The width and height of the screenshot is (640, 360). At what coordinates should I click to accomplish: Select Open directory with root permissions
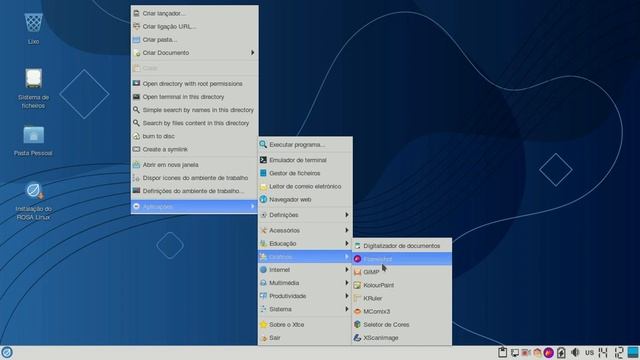[x=195, y=84]
